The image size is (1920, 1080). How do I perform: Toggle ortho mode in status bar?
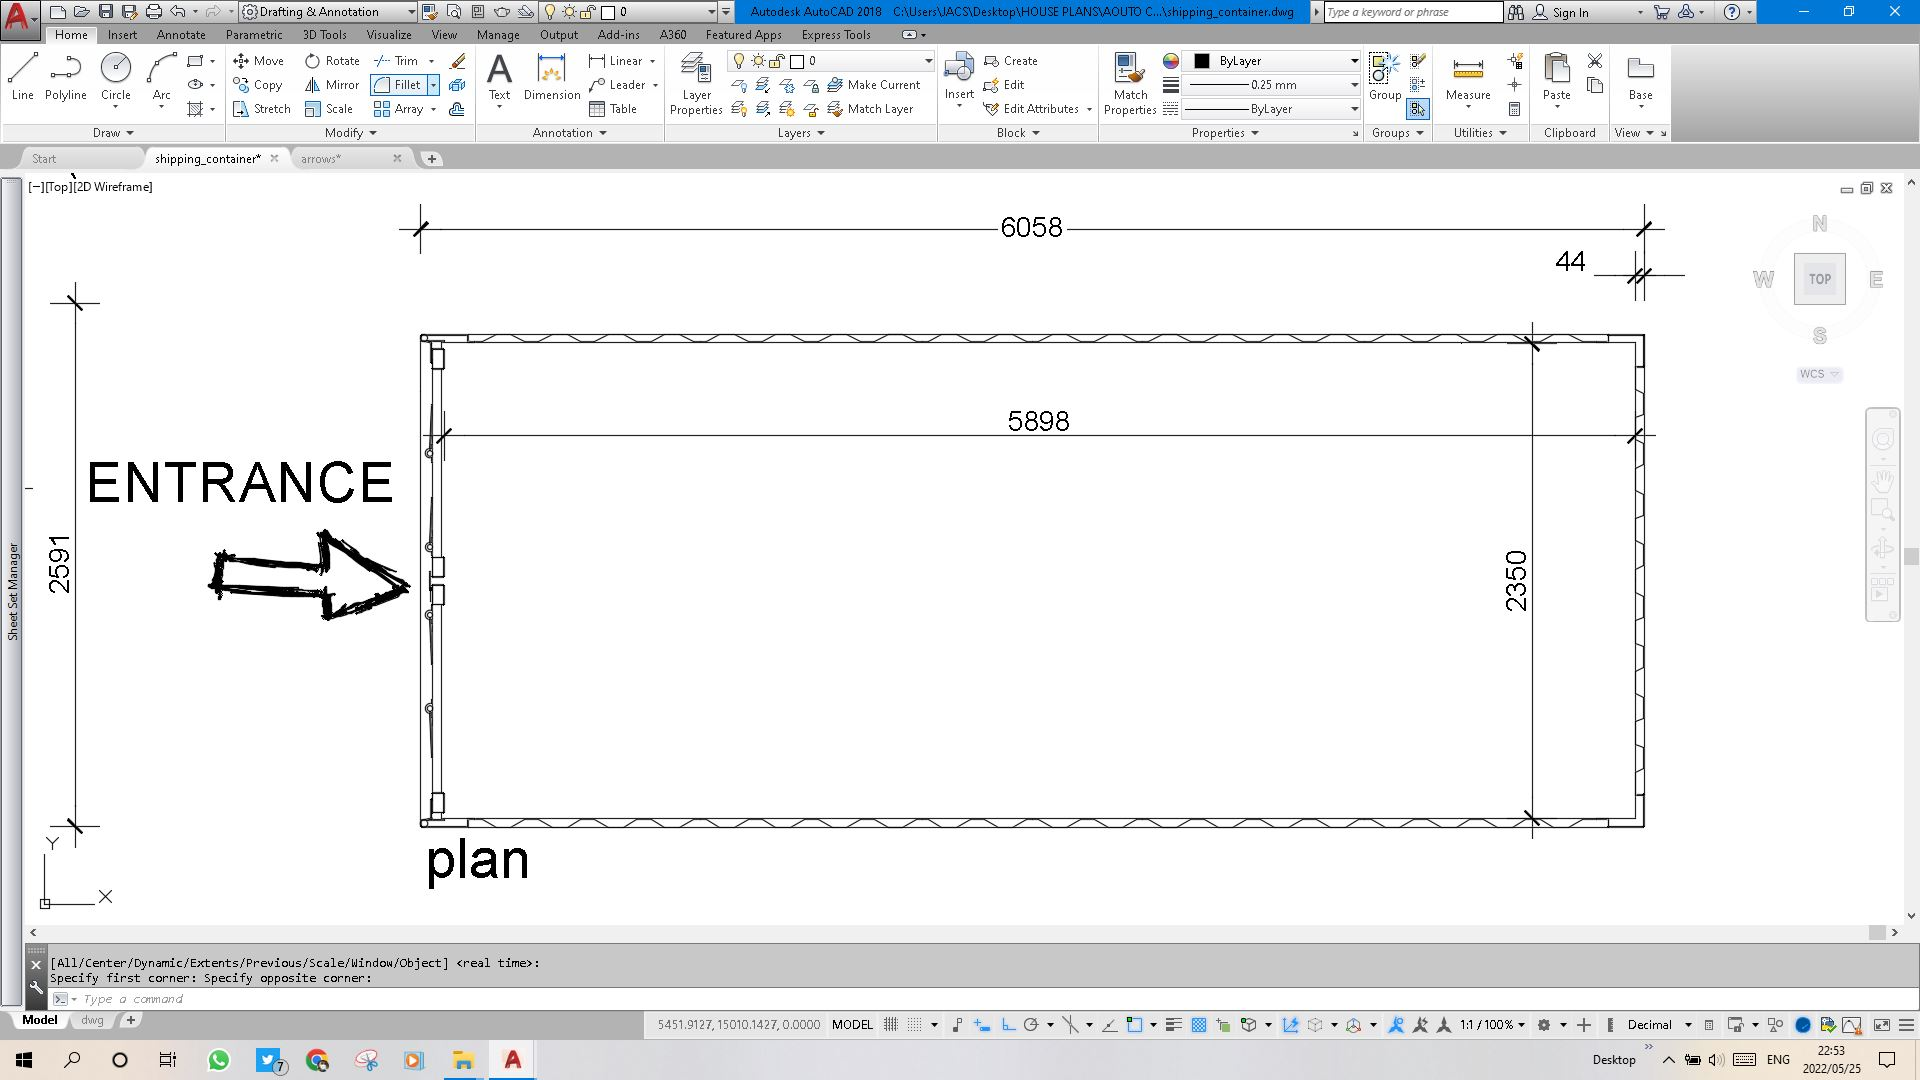tap(1008, 1025)
